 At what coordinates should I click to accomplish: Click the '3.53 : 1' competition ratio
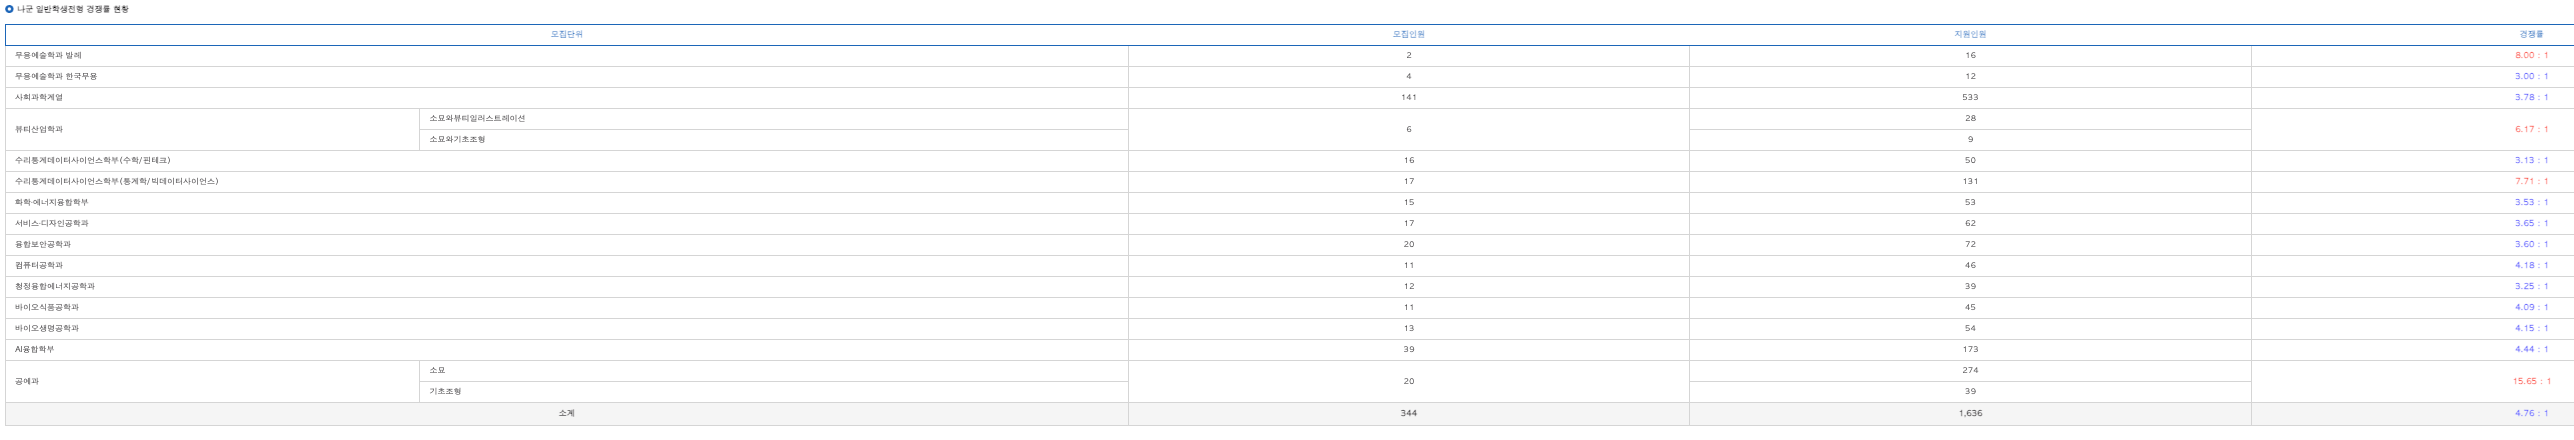pos(2531,202)
